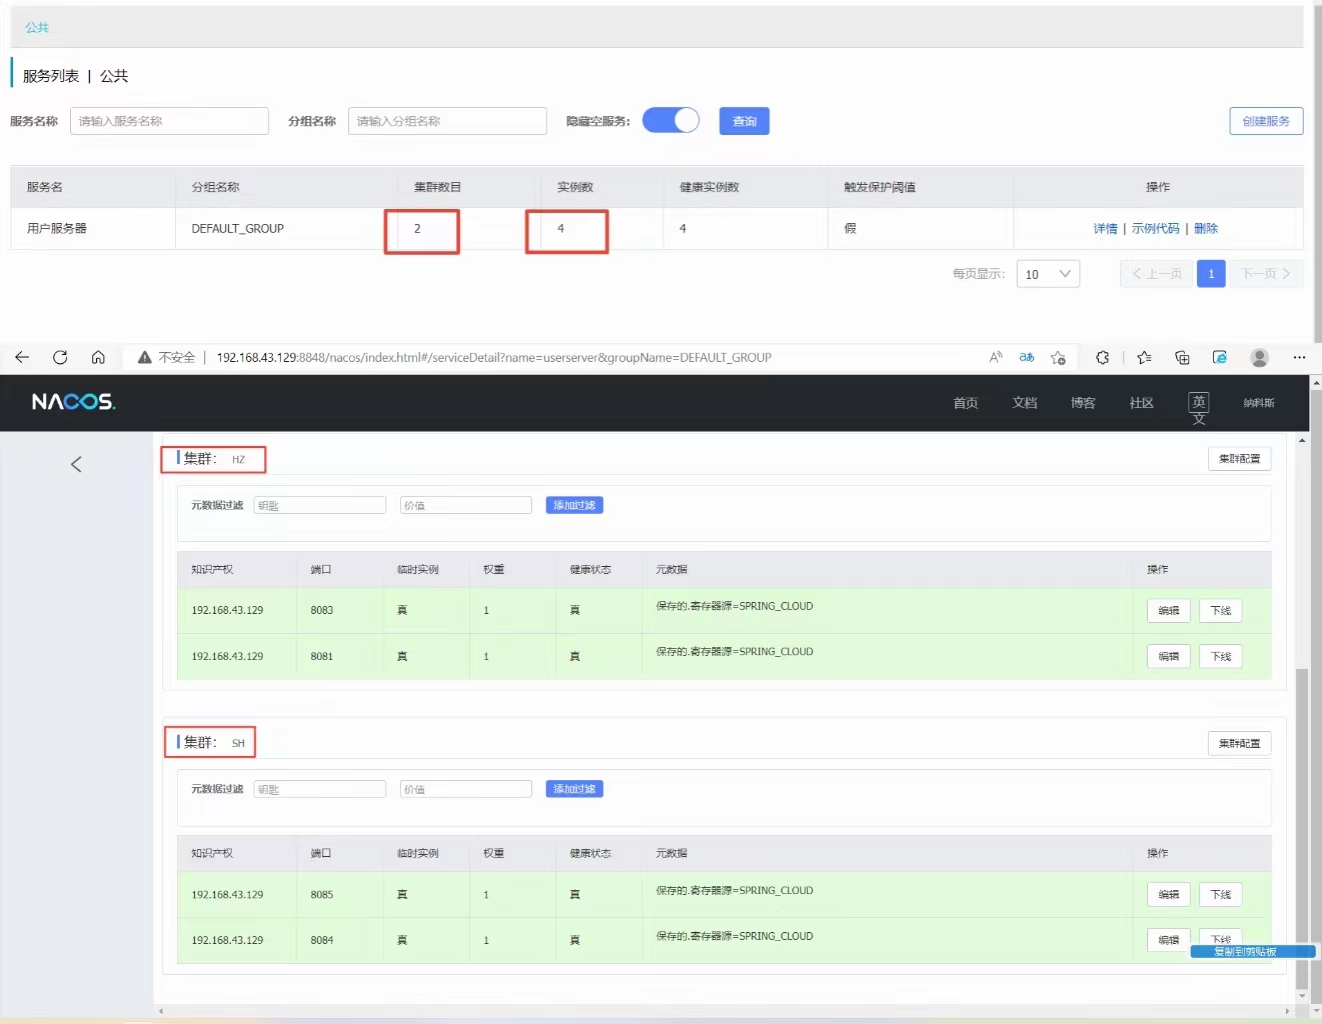Click the not secure warning triangle icon
Image resolution: width=1322 pixels, height=1024 pixels.
(x=145, y=357)
